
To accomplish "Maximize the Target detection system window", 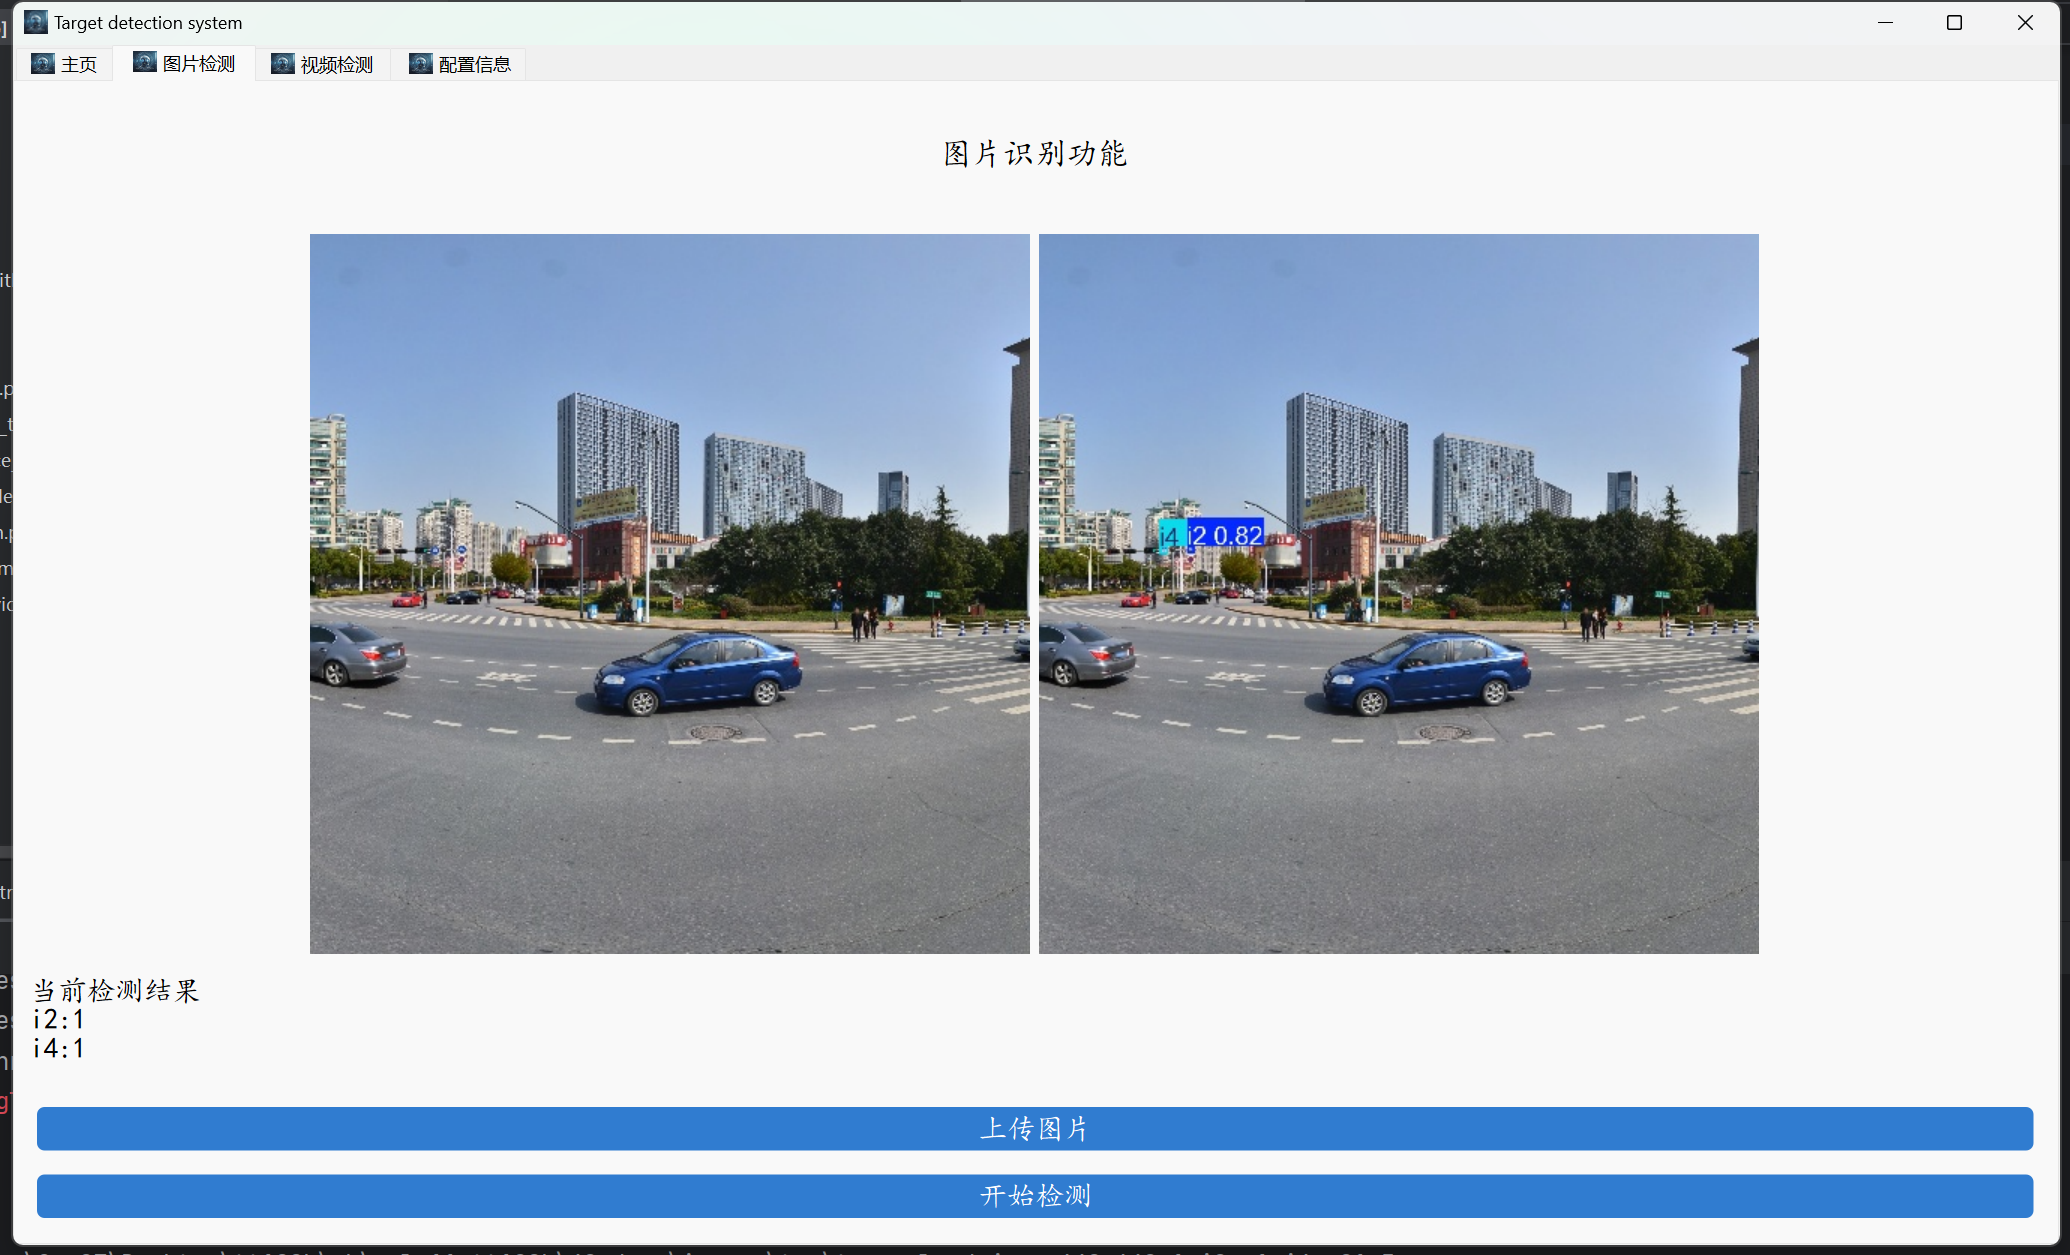I will [x=1954, y=22].
